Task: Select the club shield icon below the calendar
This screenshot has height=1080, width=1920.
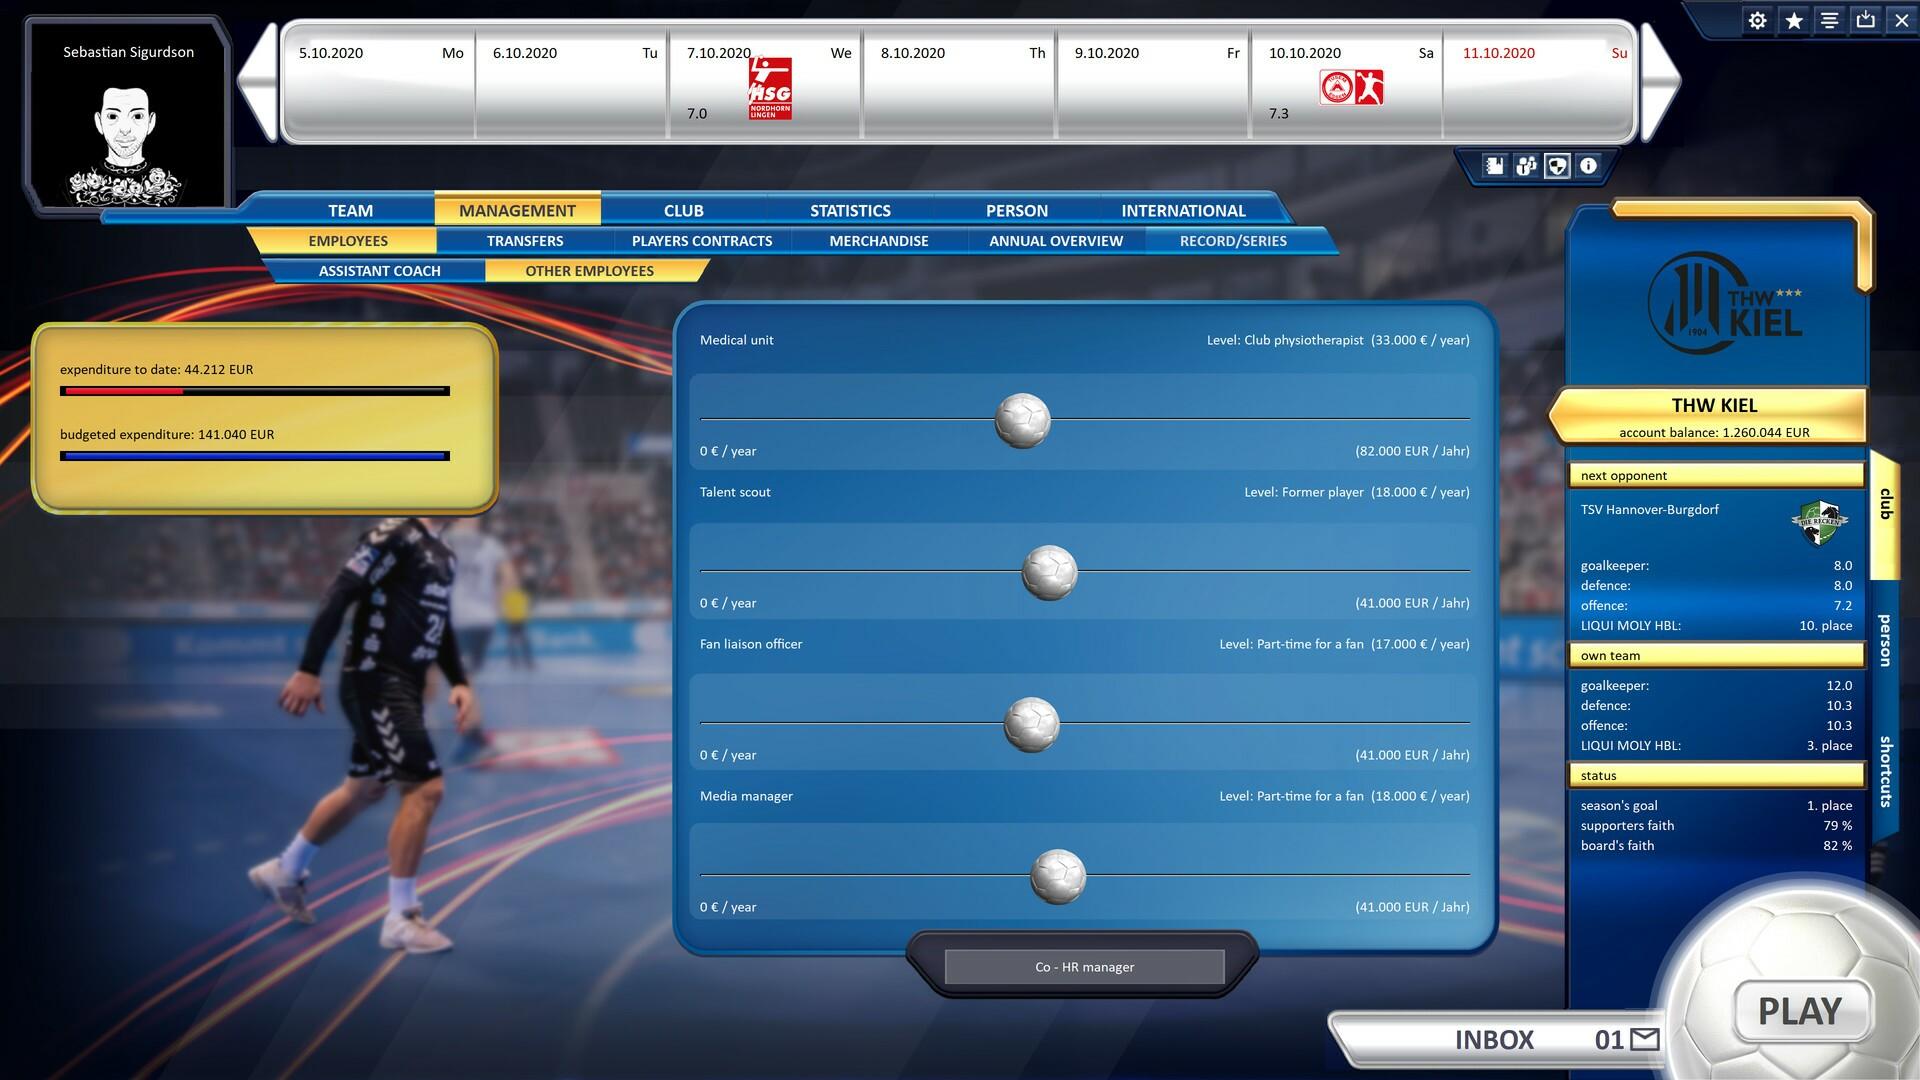Action: pyautogui.click(x=1557, y=166)
